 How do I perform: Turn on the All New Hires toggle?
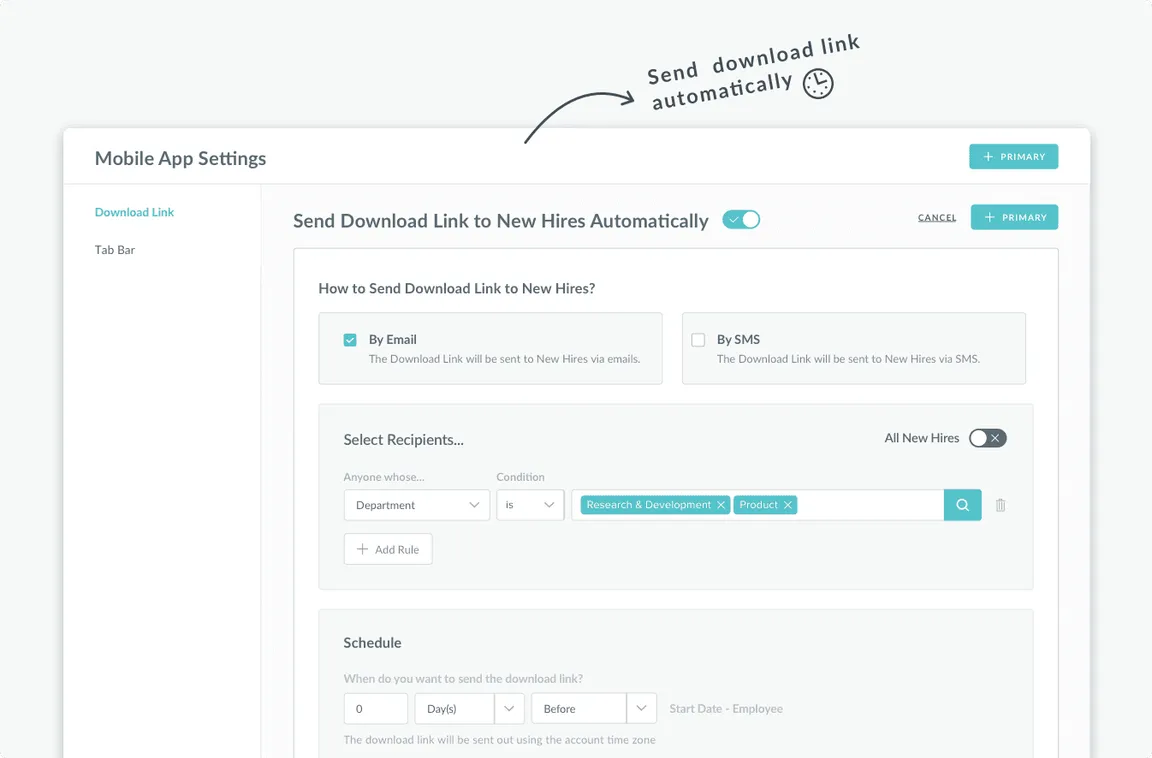coord(987,438)
